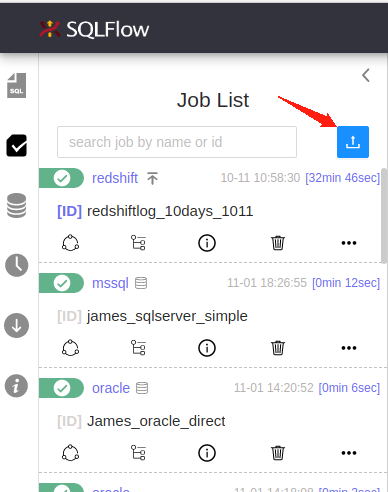
Task: Select redshiftlog_10days_1011 job text
Action: [170, 211]
